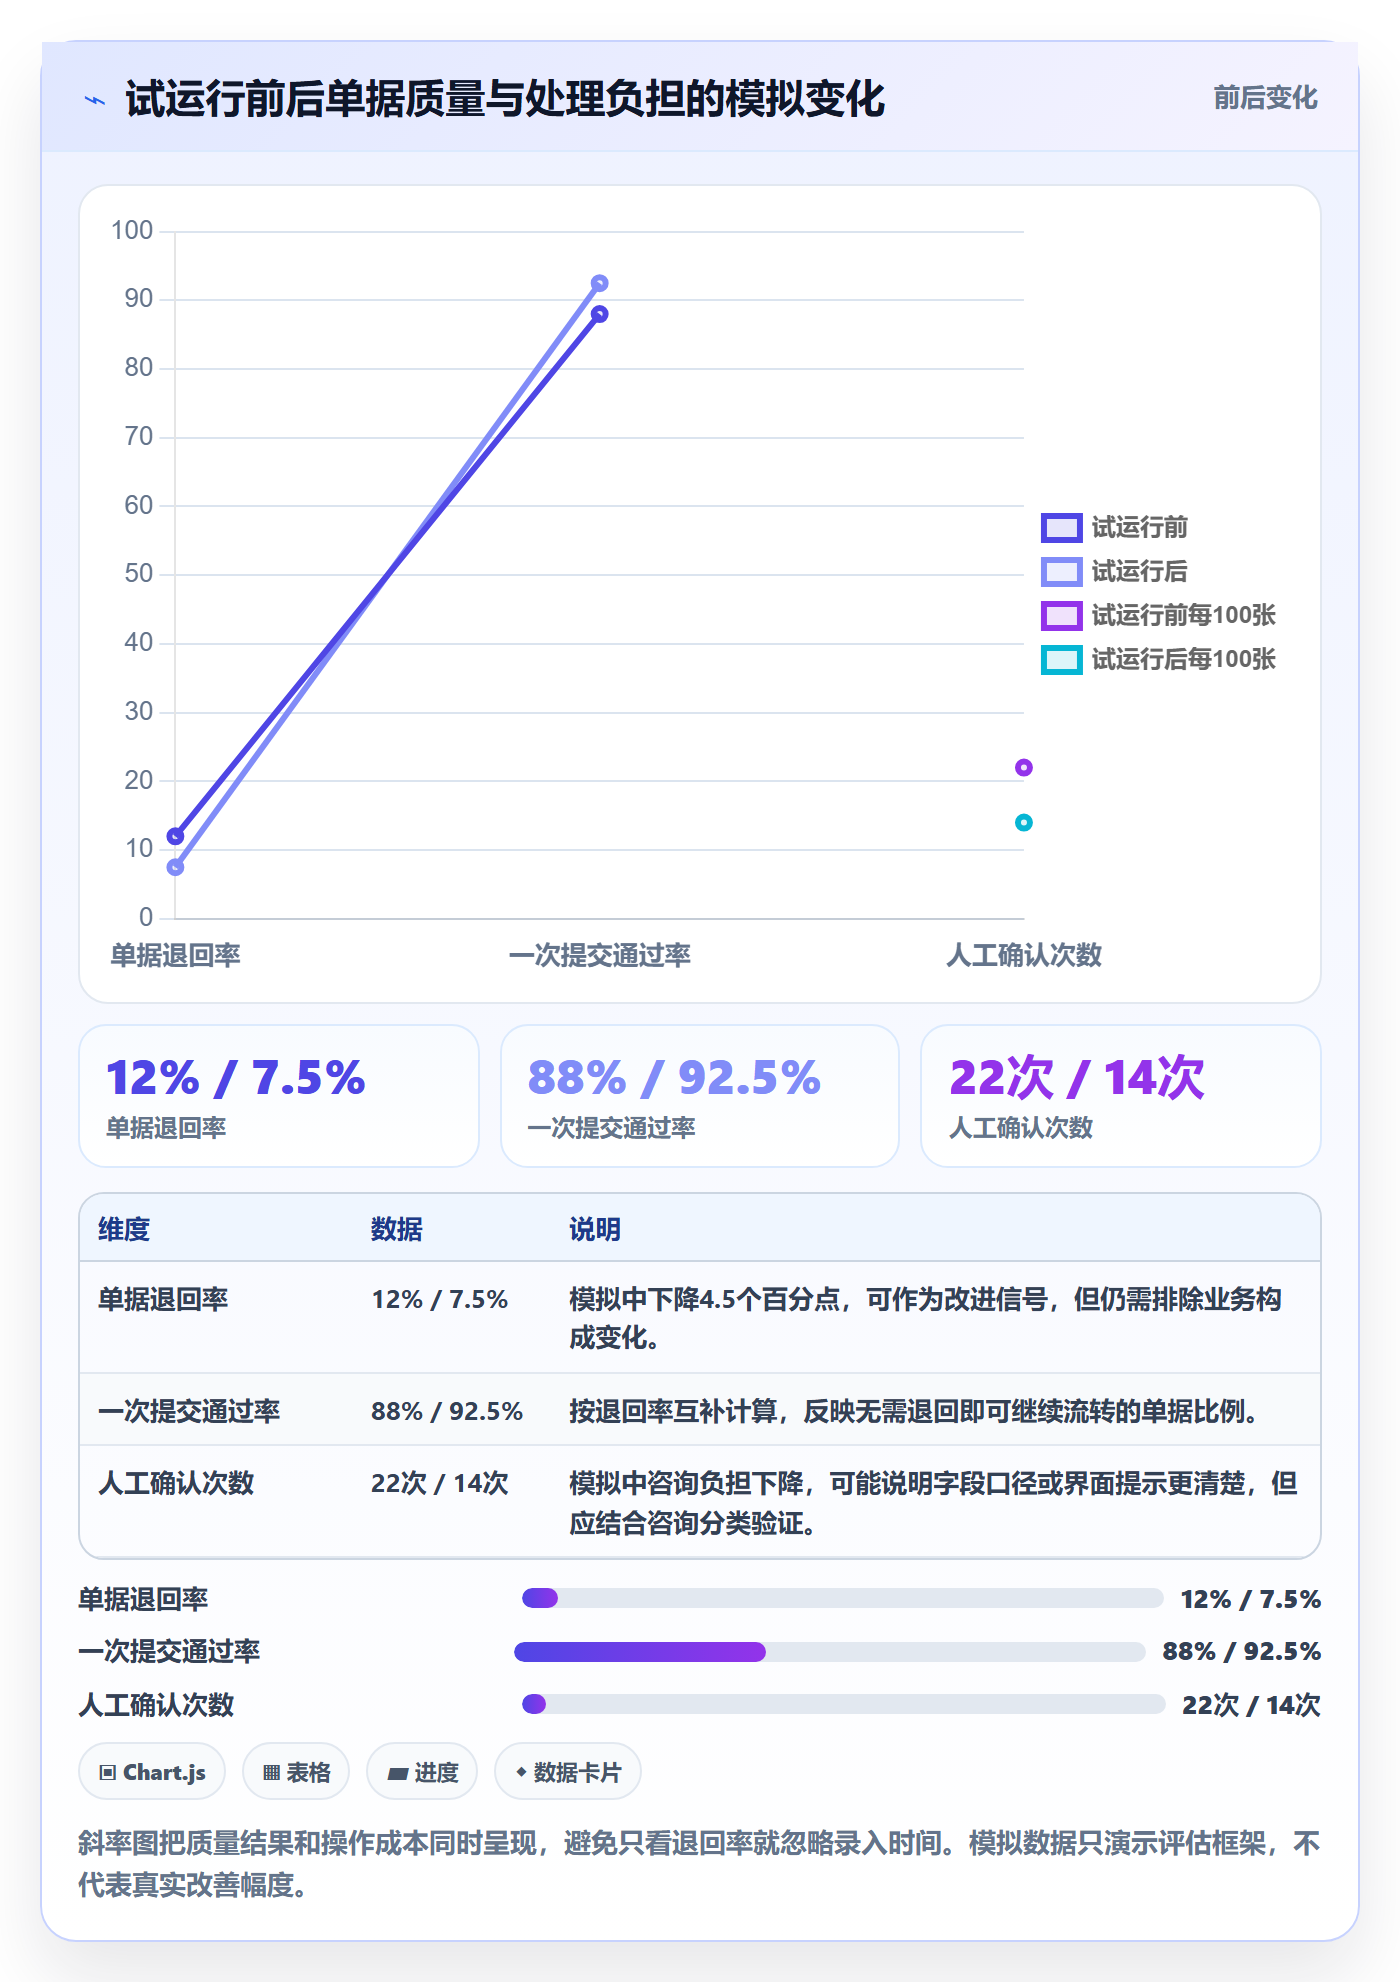The width and height of the screenshot is (1400, 1982).
Task: Click the description starting 模拟中咨询负担下降
Action: pos(933,1503)
